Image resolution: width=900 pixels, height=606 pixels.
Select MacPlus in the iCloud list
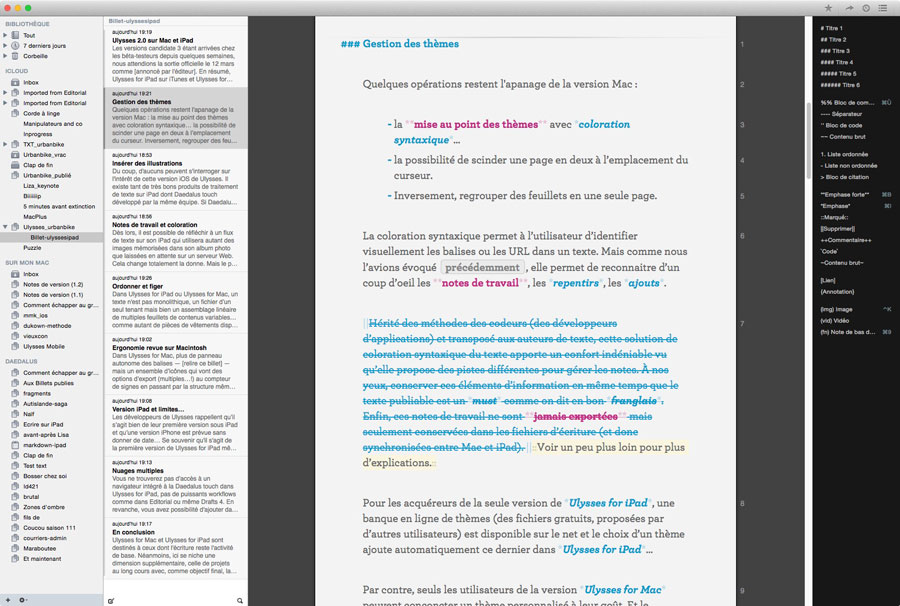tap(35, 217)
